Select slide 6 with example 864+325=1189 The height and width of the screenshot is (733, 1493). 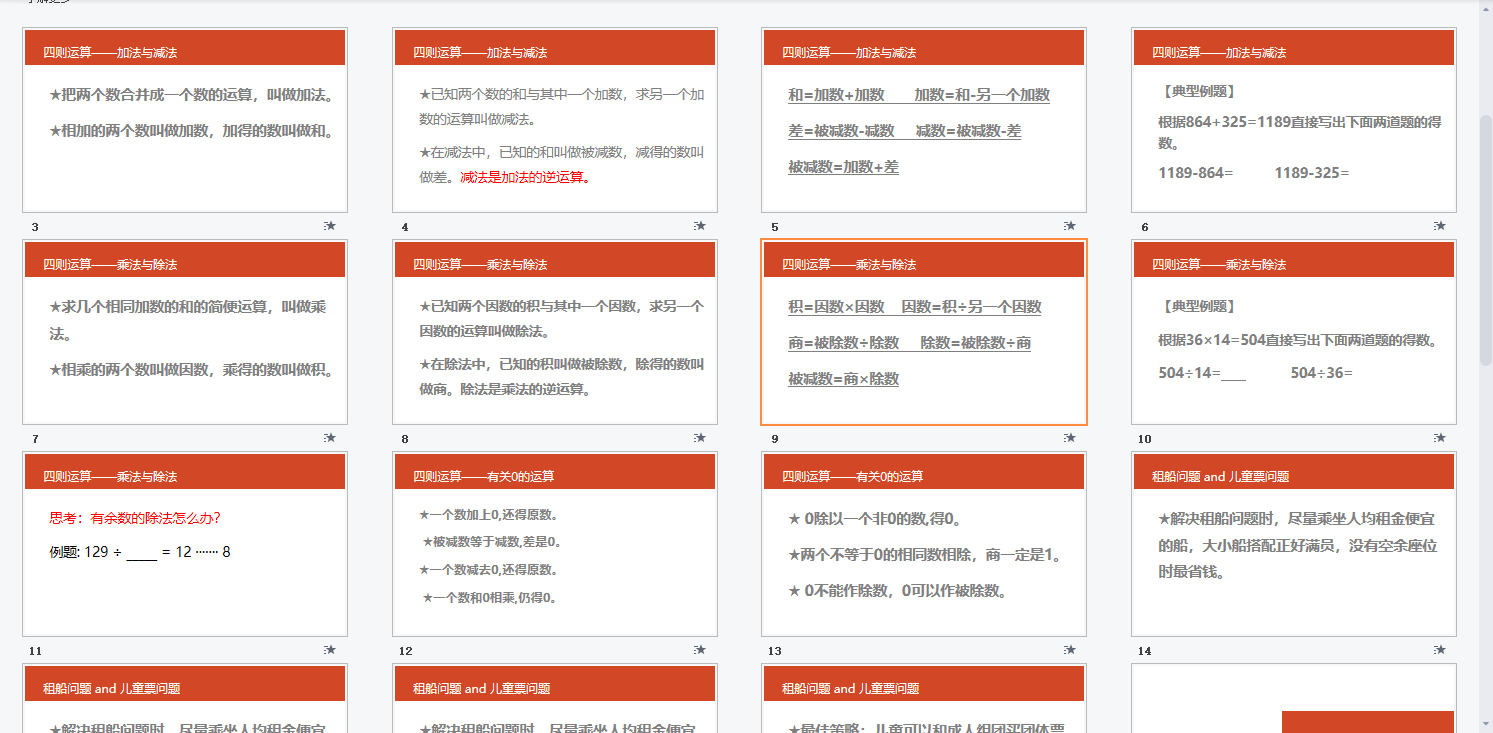pyautogui.click(x=1294, y=120)
